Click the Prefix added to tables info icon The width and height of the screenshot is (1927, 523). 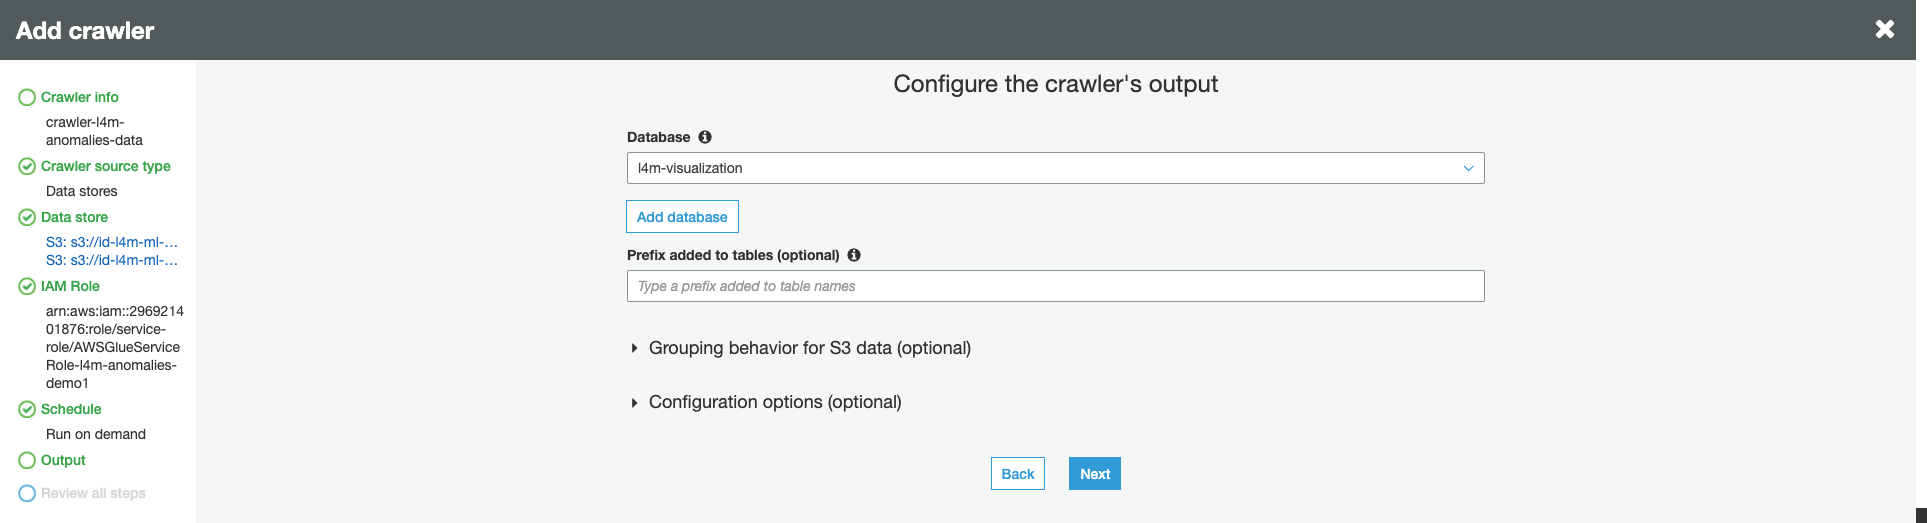[854, 255]
